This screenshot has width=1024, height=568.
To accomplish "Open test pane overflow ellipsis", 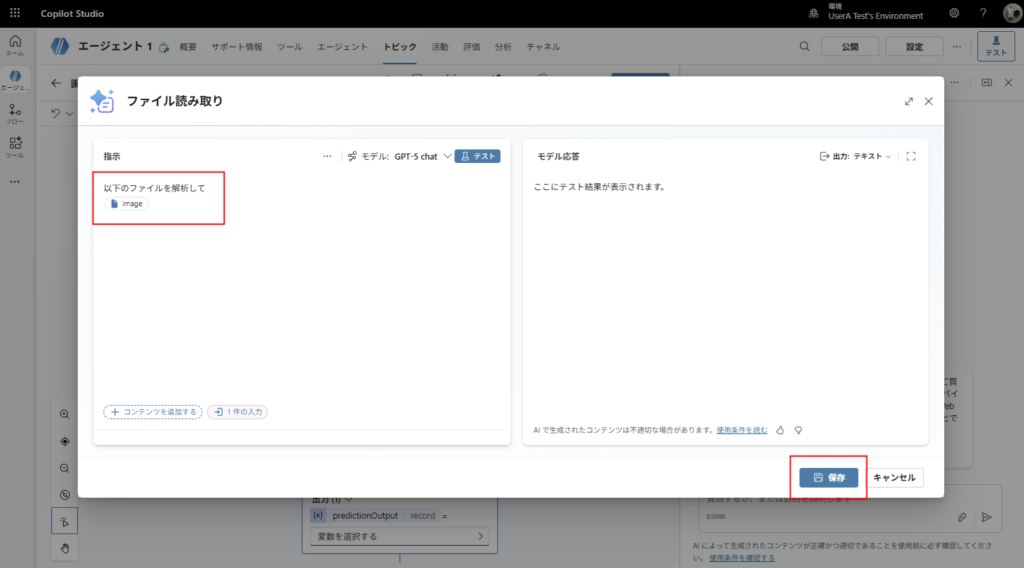I will (955, 83).
